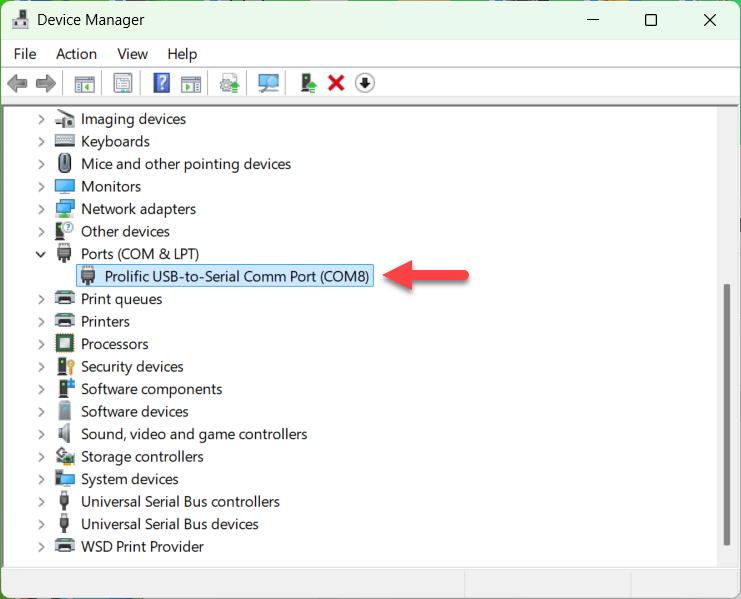Open the File menu

[x=25, y=54]
